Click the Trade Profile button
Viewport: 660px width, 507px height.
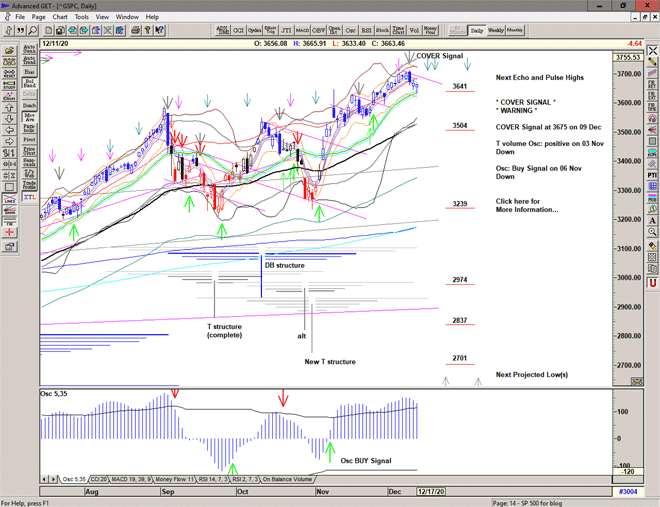(29, 184)
